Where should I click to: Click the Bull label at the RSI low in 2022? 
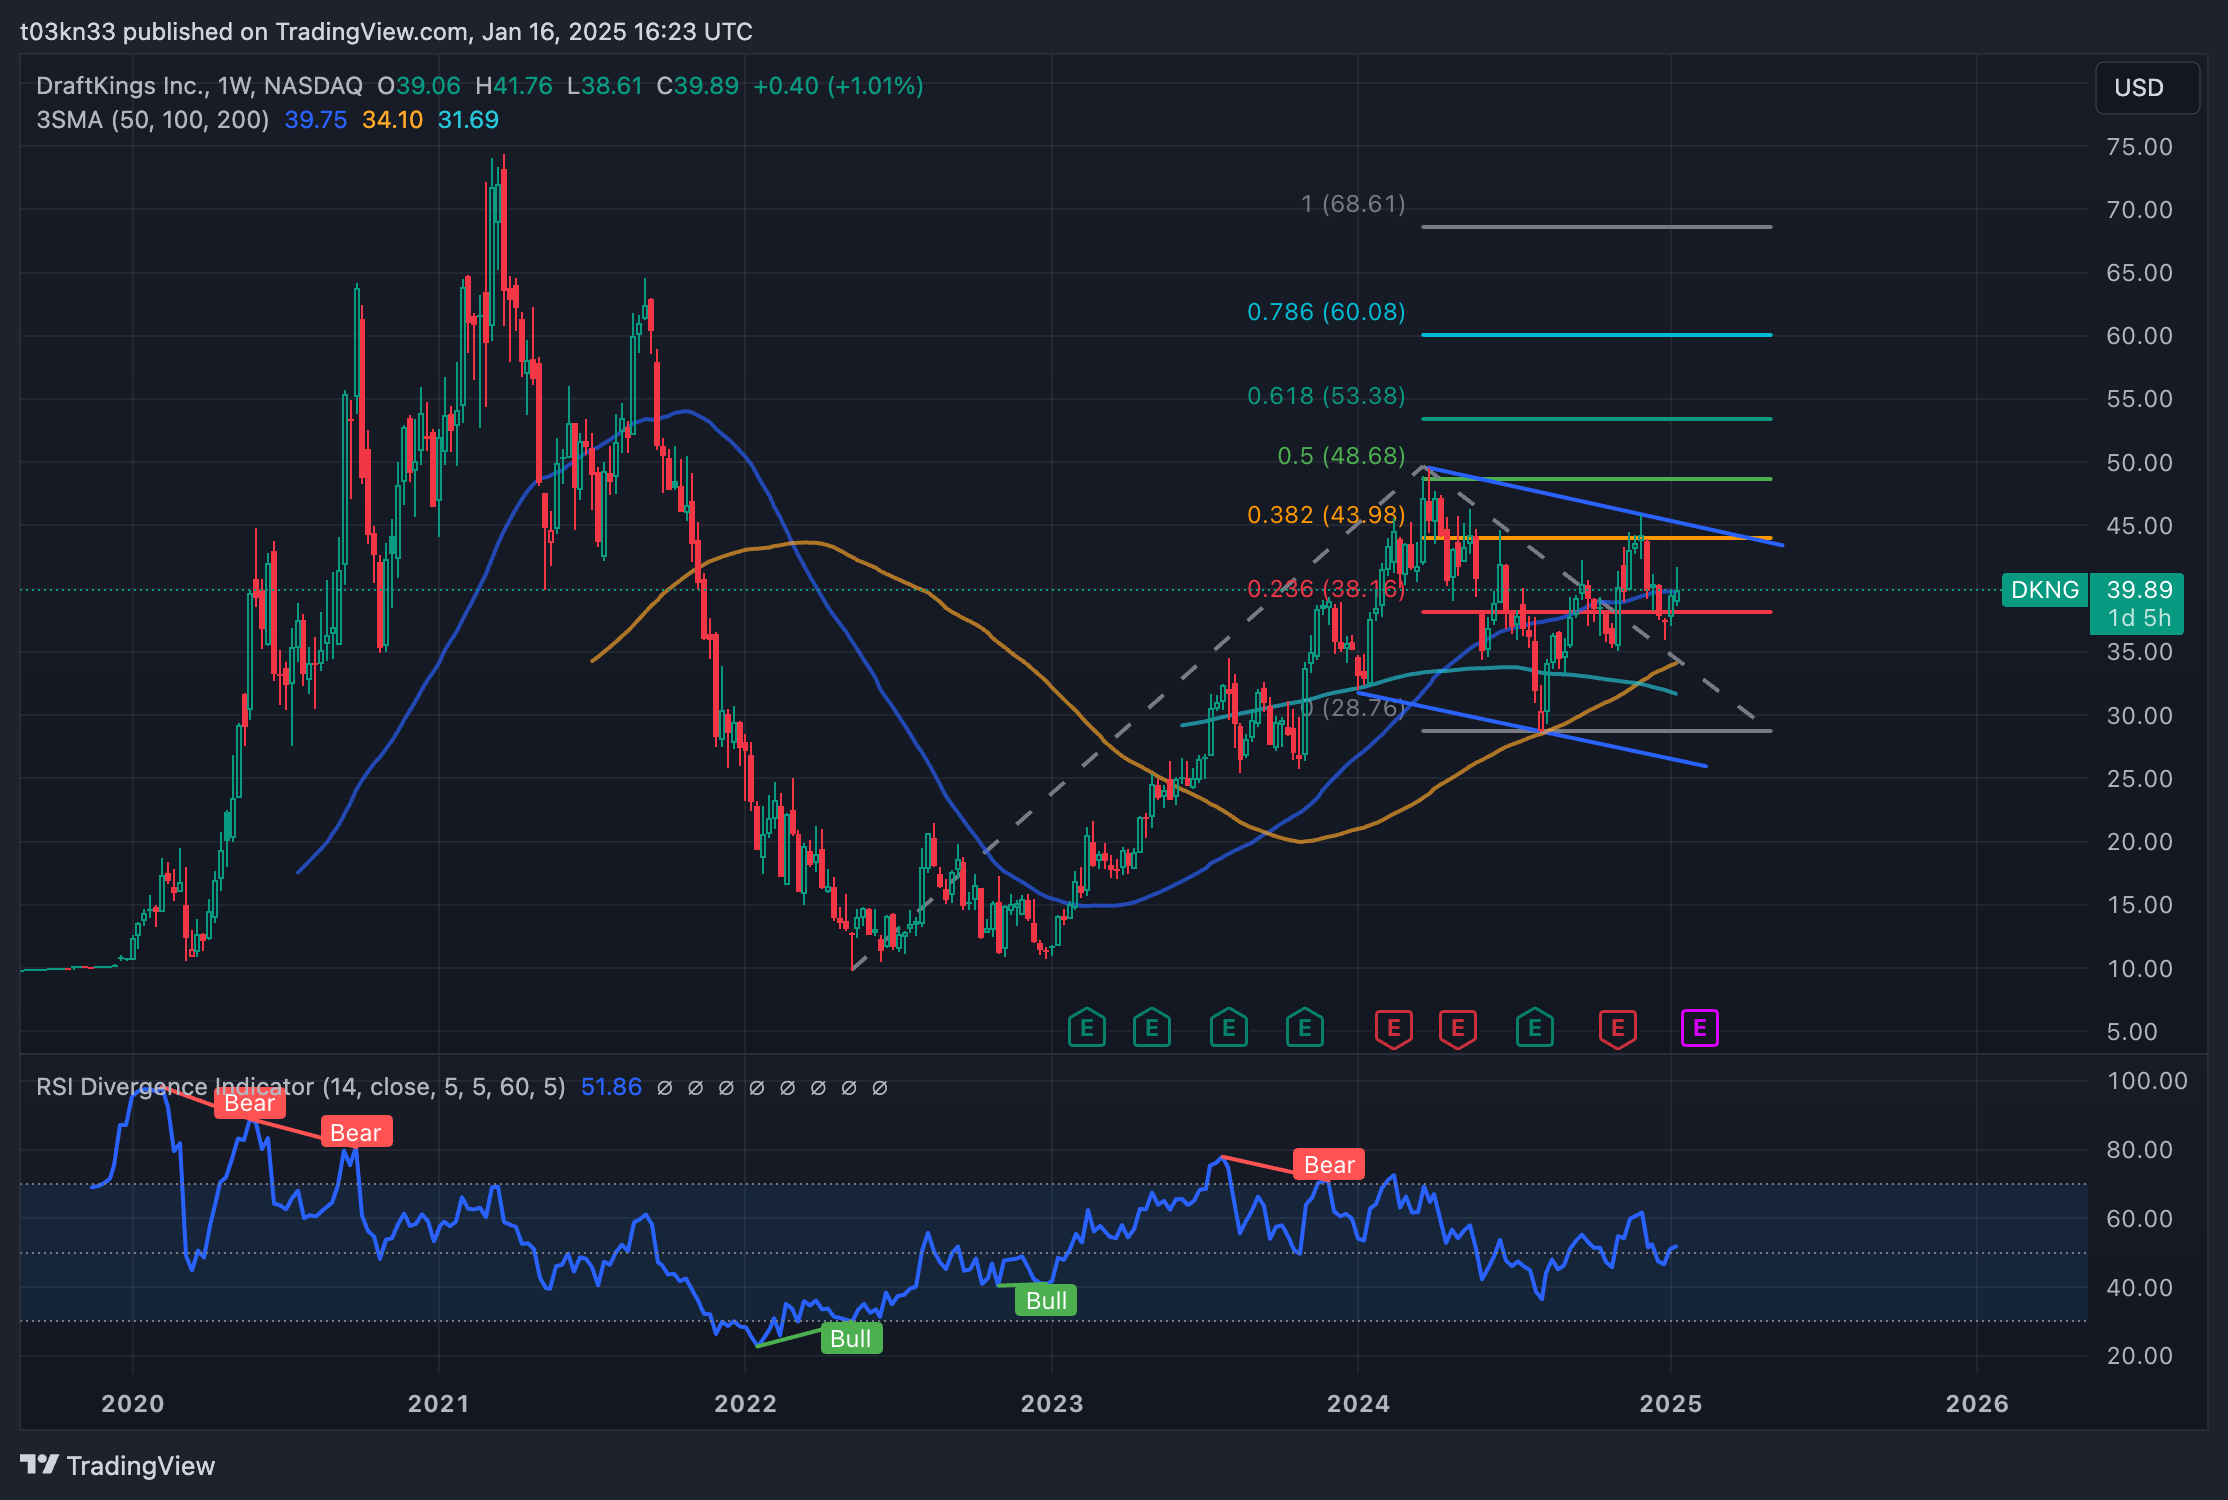[851, 1338]
